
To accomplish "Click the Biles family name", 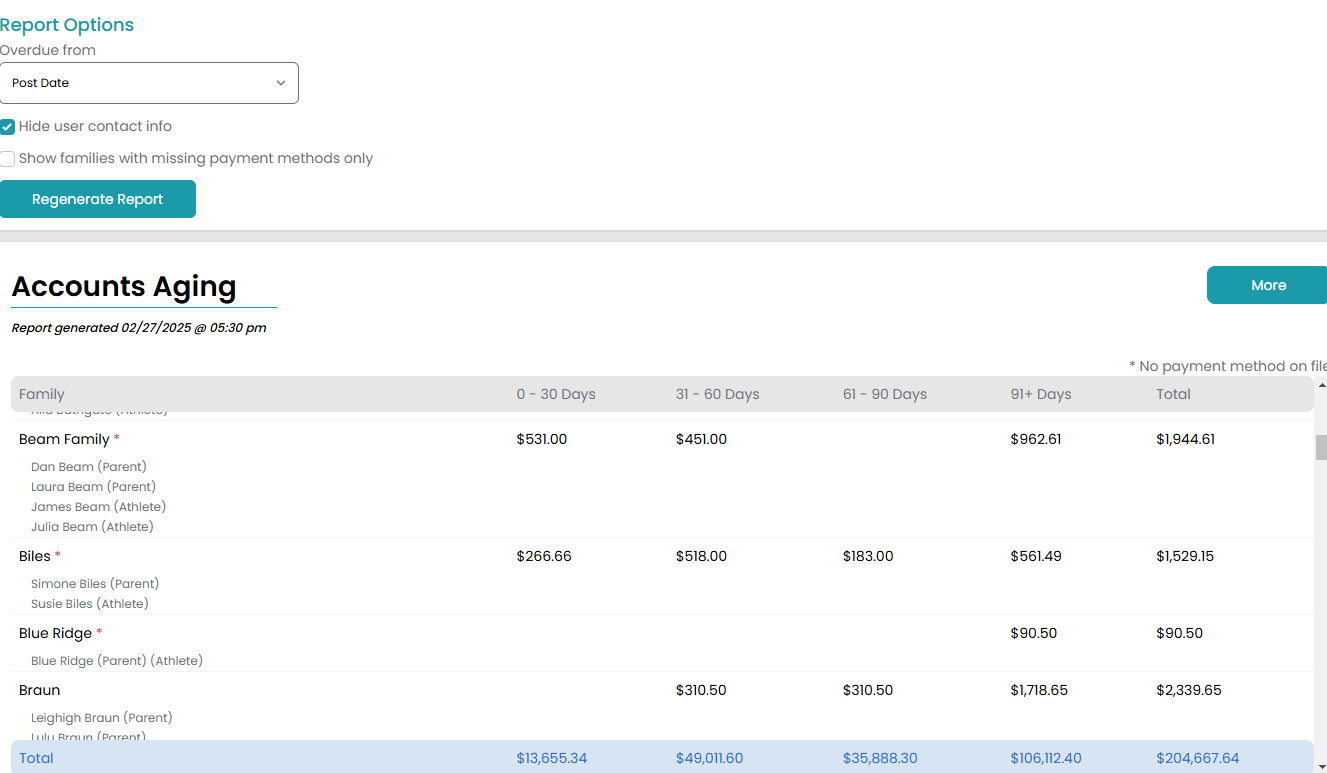I will tap(35, 556).
